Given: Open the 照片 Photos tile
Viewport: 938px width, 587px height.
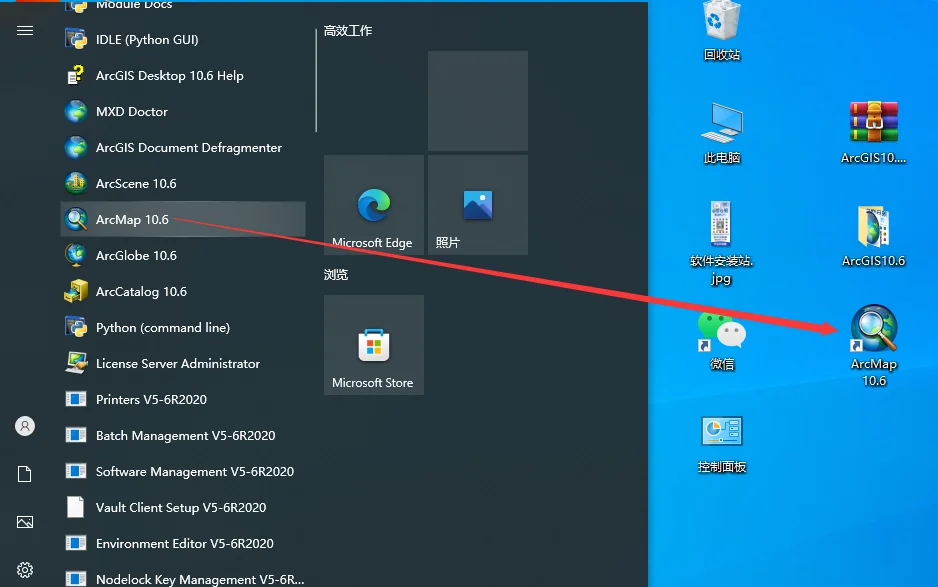Looking at the screenshot, I should (478, 205).
